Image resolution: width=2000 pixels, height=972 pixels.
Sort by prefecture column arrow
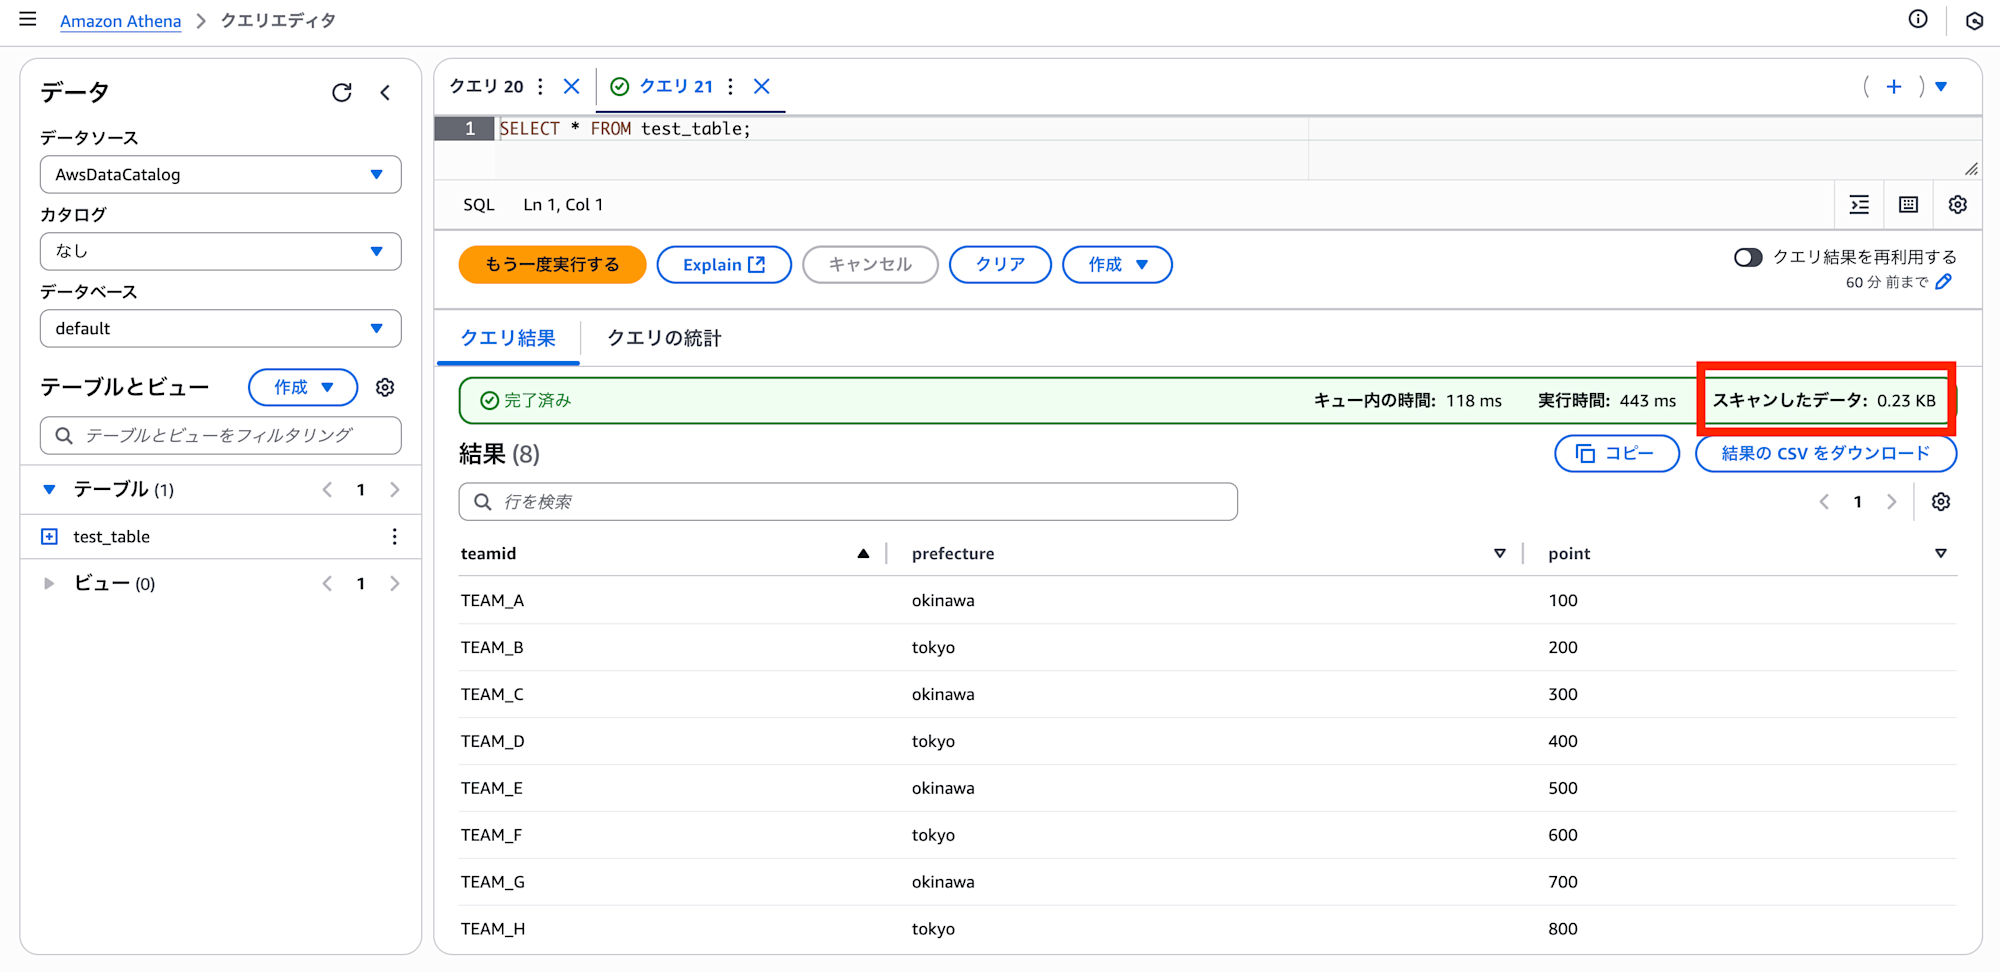[x=1500, y=554]
